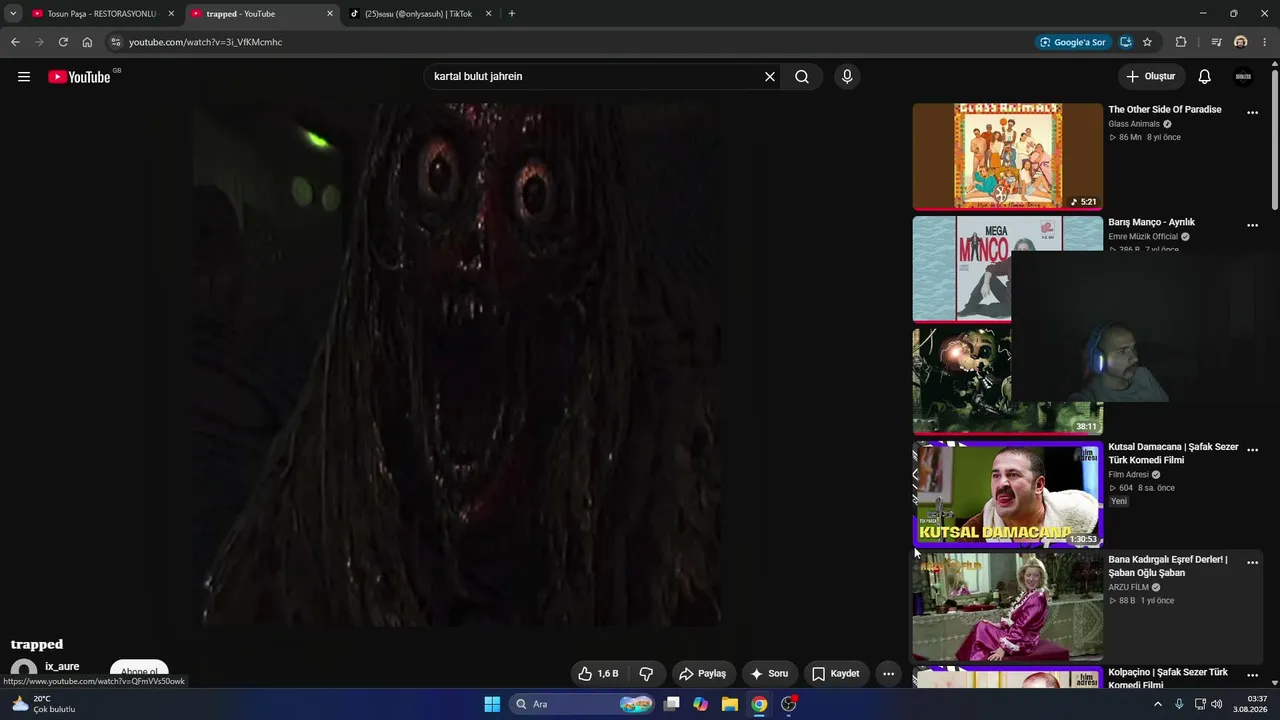Open the tab search dropdown arrow
The image size is (1280, 720).
(13, 14)
